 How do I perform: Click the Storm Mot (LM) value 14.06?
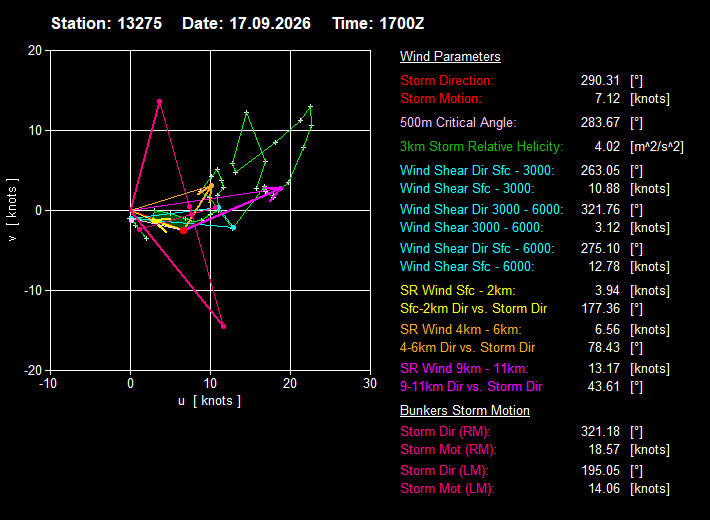tap(604, 489)
